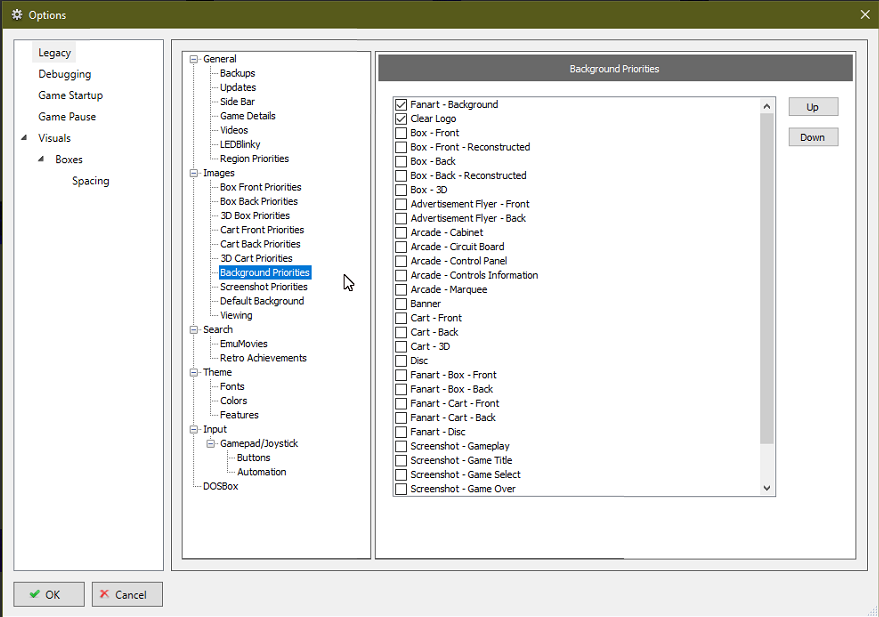Select Side Bar in tree

237,102
